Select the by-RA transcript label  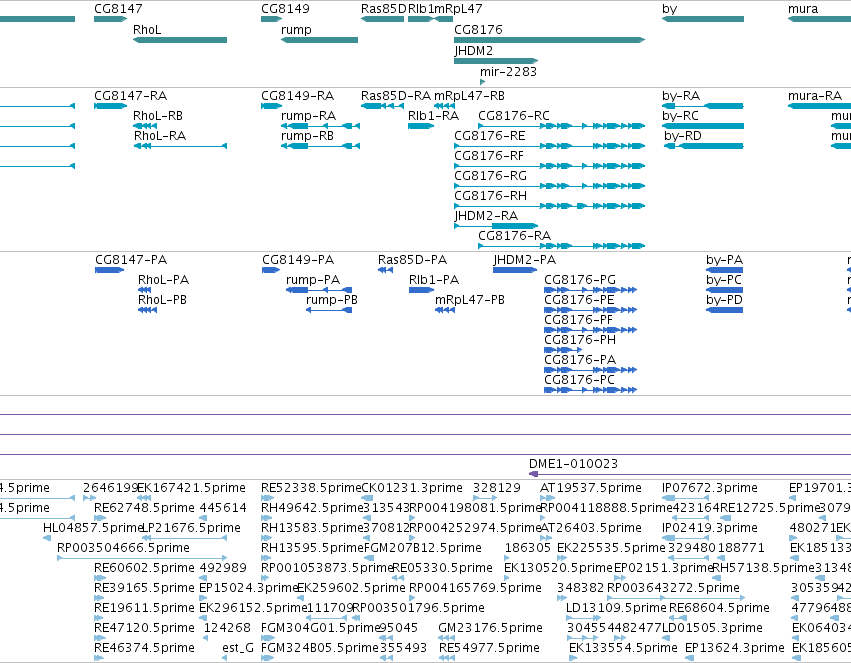point(681,96)
